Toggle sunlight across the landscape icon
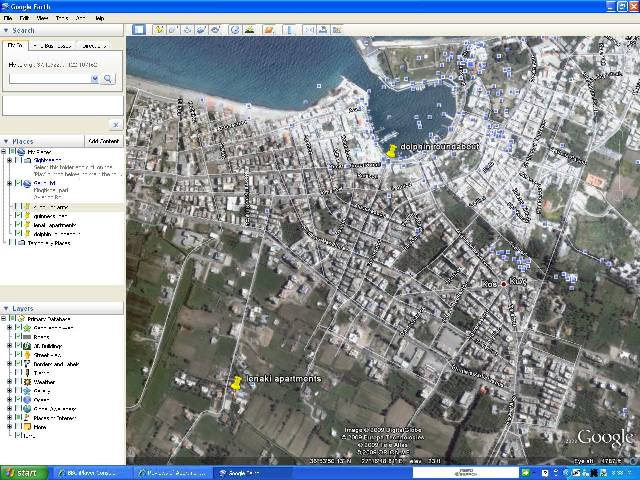The height and width of the screenshot is (480, 640). pos(249,29)
